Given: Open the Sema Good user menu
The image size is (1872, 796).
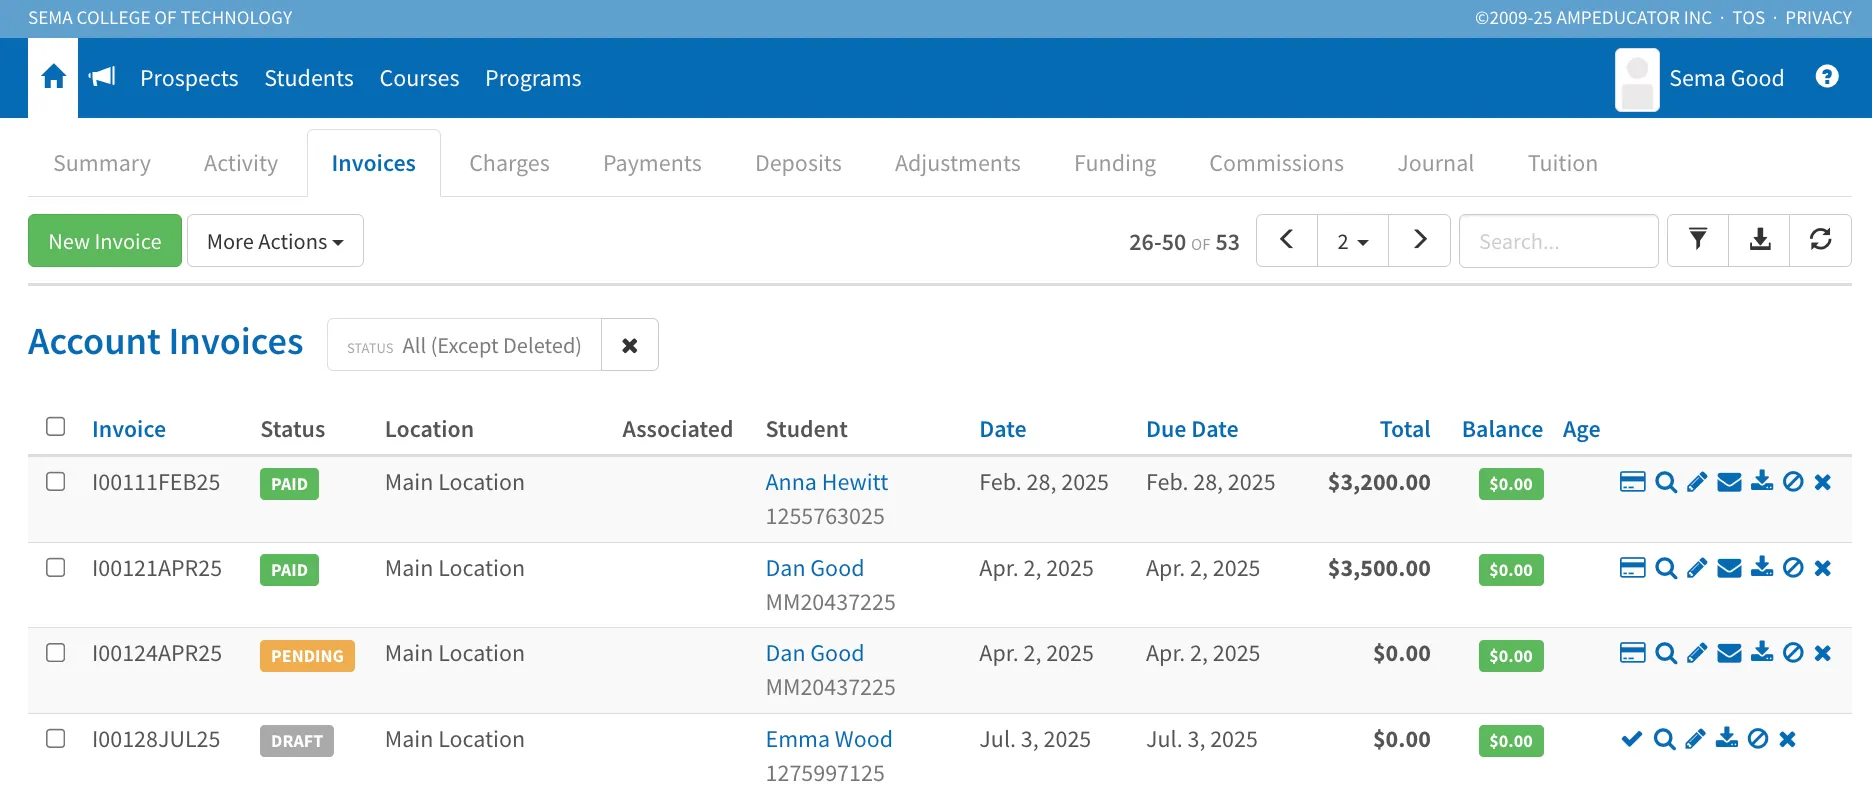Looking at the screenshot, I should point(1700,78).
